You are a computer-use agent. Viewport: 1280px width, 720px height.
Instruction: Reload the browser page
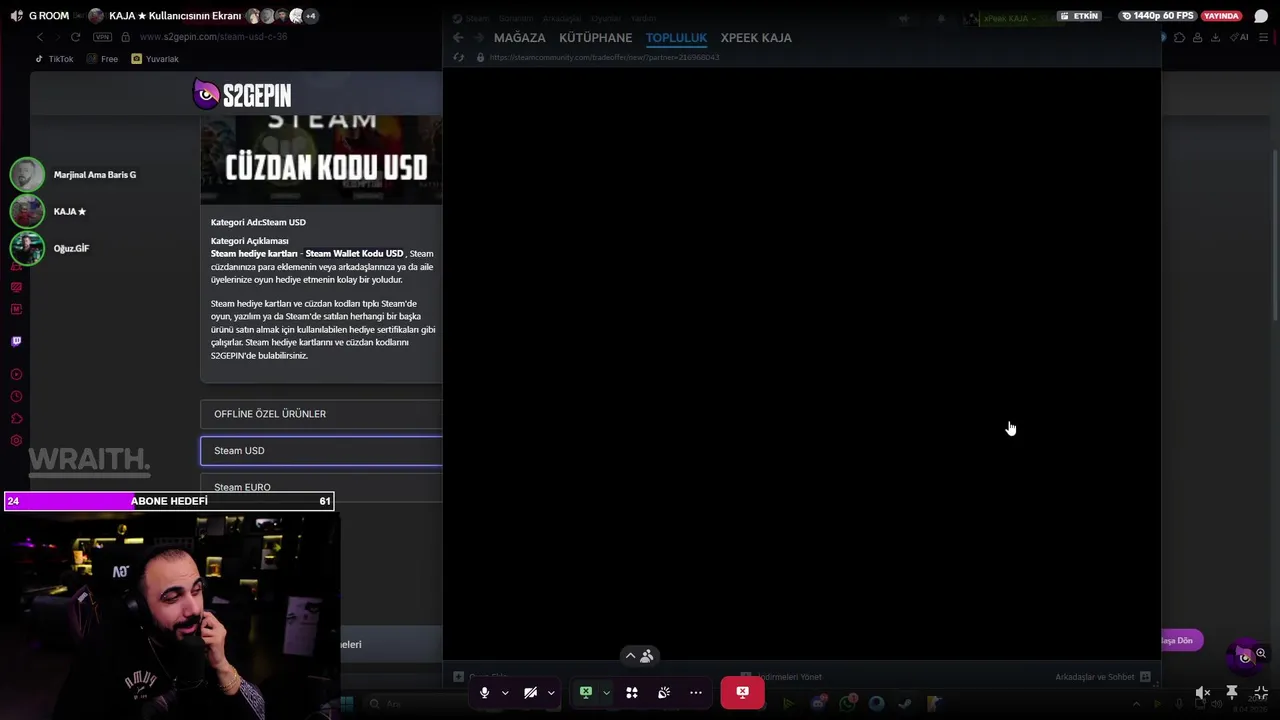point(75,37)
